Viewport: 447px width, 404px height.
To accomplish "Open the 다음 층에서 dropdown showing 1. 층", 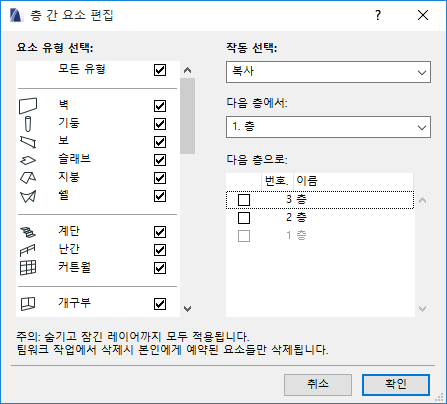I will pos(328,127).
